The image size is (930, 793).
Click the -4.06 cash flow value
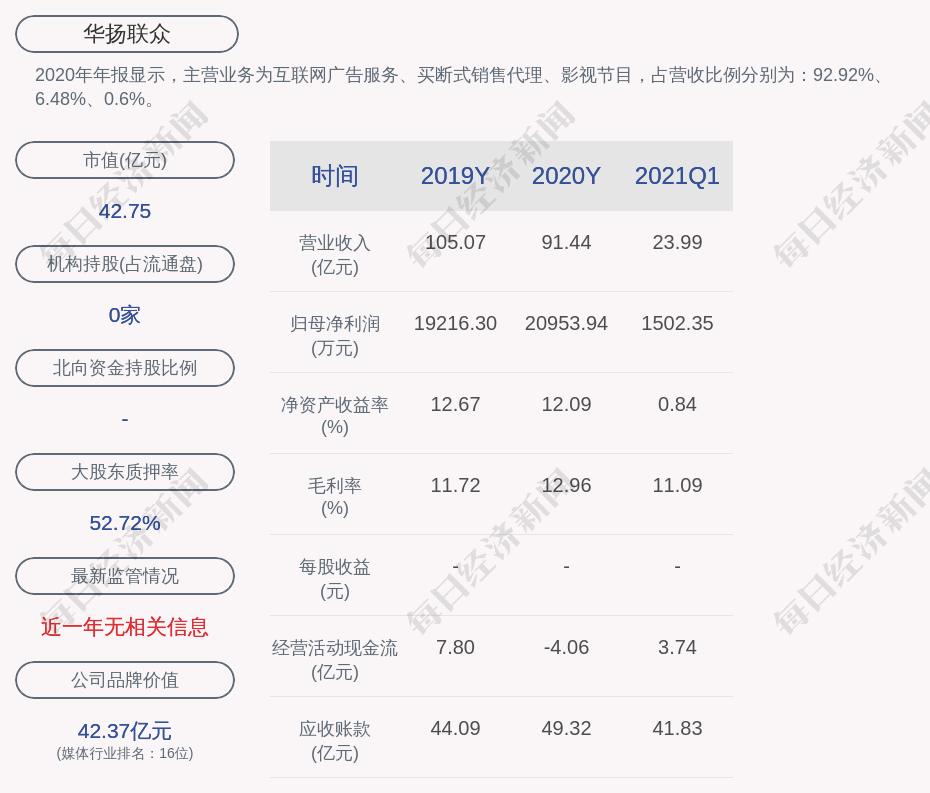point(566,648)
